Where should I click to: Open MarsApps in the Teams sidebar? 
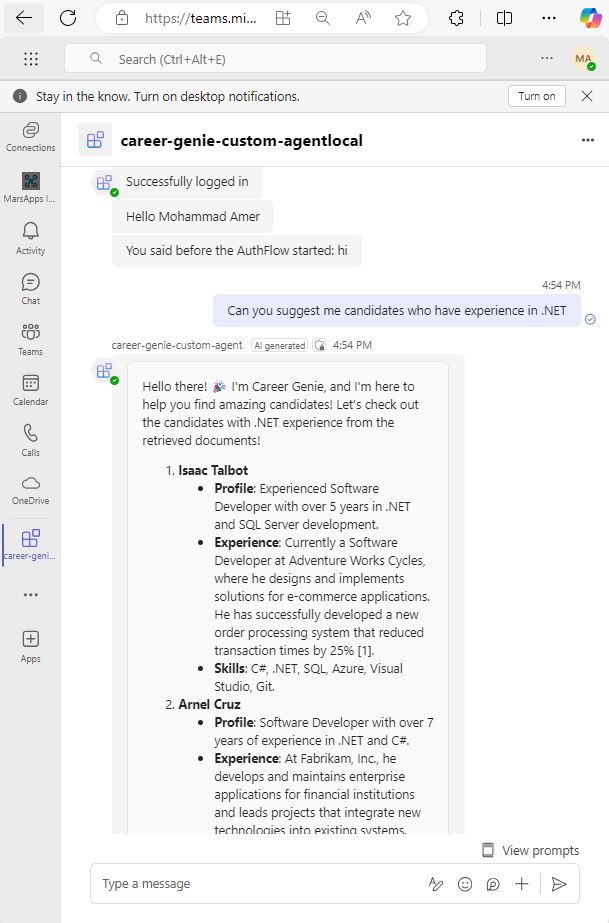click(x=31, y=187)
